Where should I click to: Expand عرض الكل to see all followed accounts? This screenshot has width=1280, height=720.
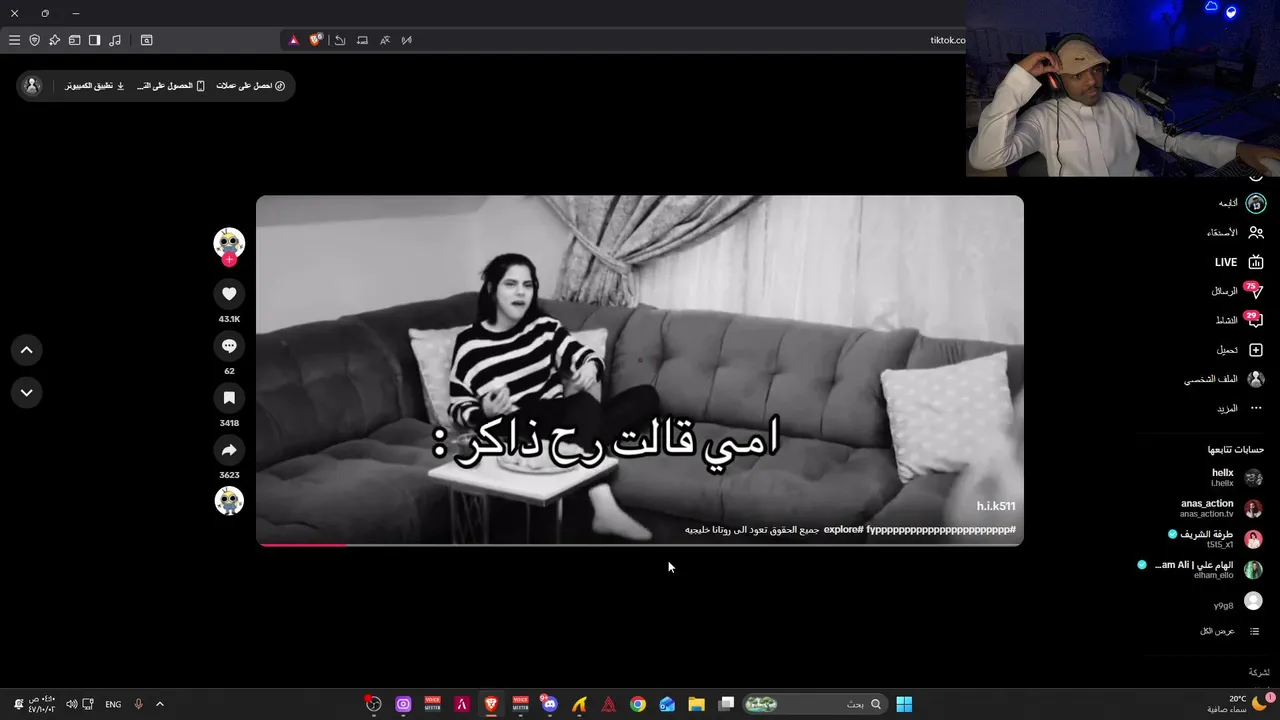1229,631
